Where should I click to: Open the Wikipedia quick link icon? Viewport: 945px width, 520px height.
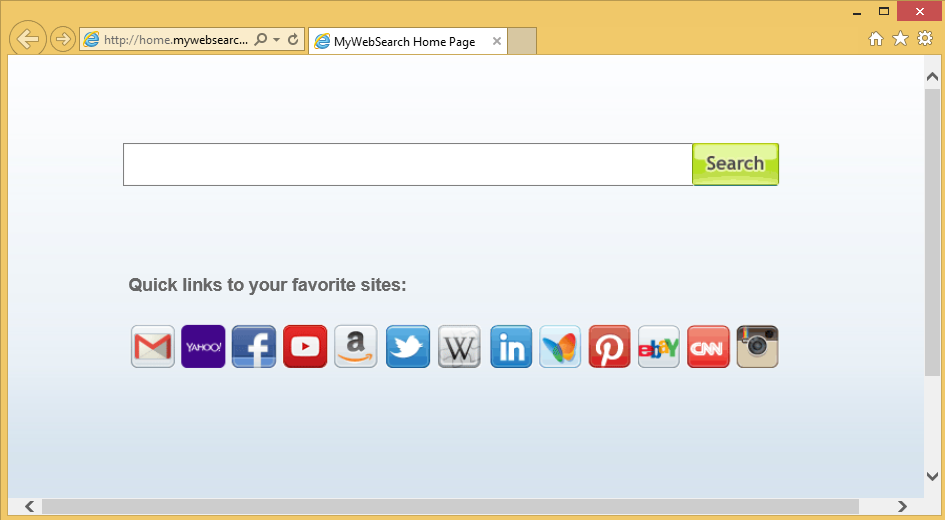click(x=459, y=347)
